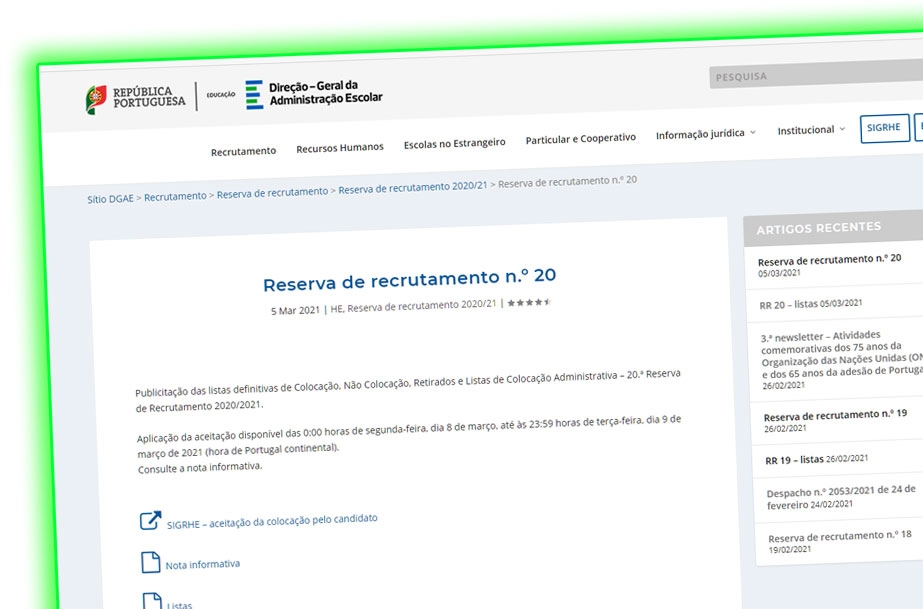
Task: Select the República Portuguesa coat of arms logo
Action: coord(97,94)
